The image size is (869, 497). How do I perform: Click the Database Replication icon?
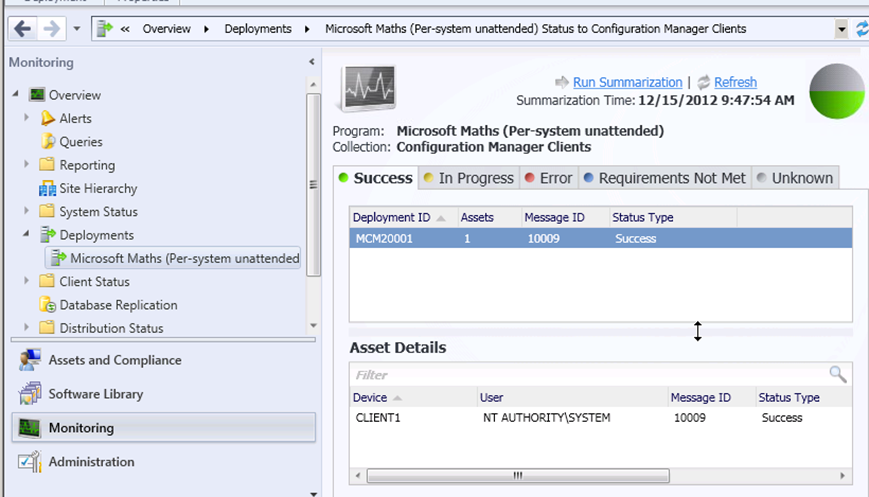(48, 304)
